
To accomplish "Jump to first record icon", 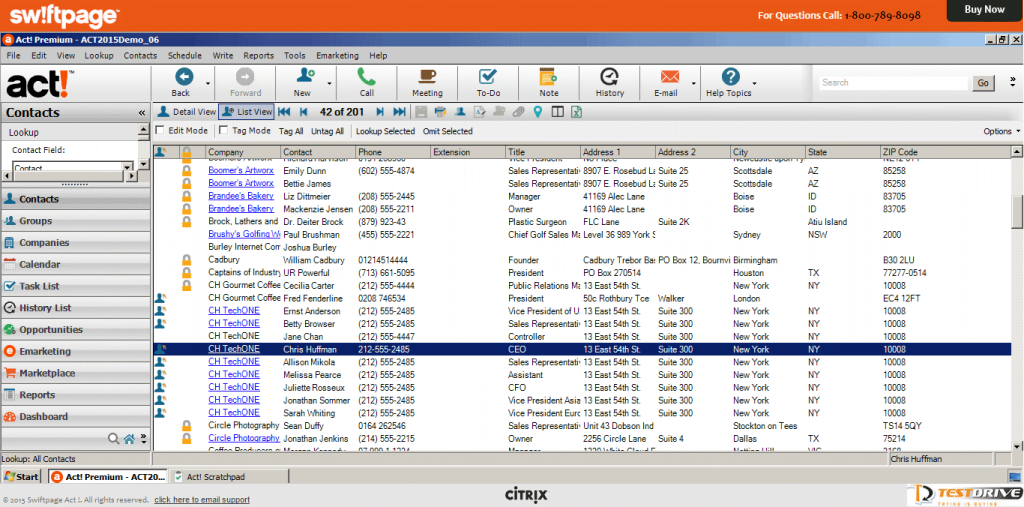I will pos(284,112).
